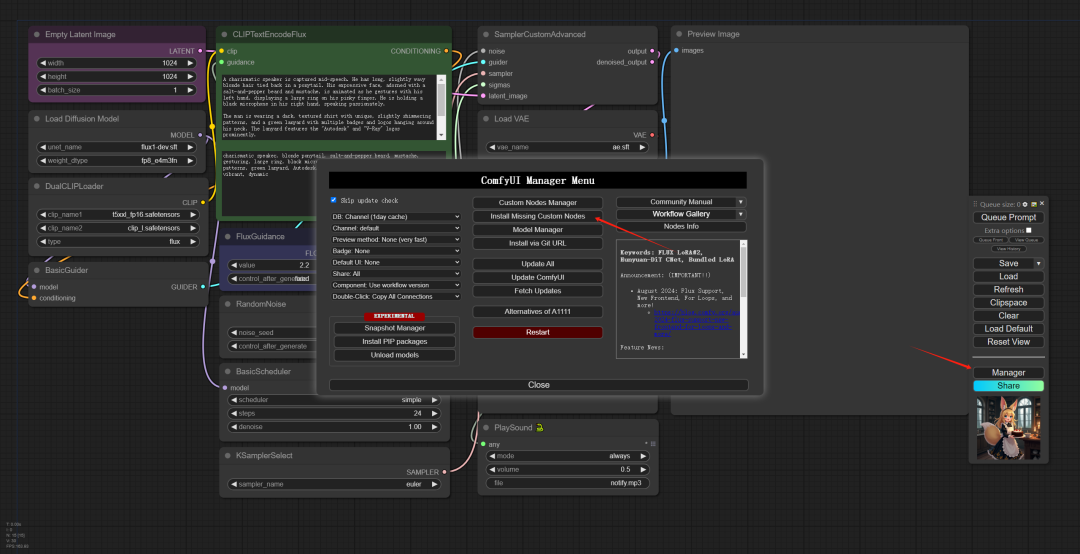This screenshot has height=554, width=1080.
Task: Collapse the Empty Latent Image node dot
Action: pyautogui.click(x=36, y=35)
